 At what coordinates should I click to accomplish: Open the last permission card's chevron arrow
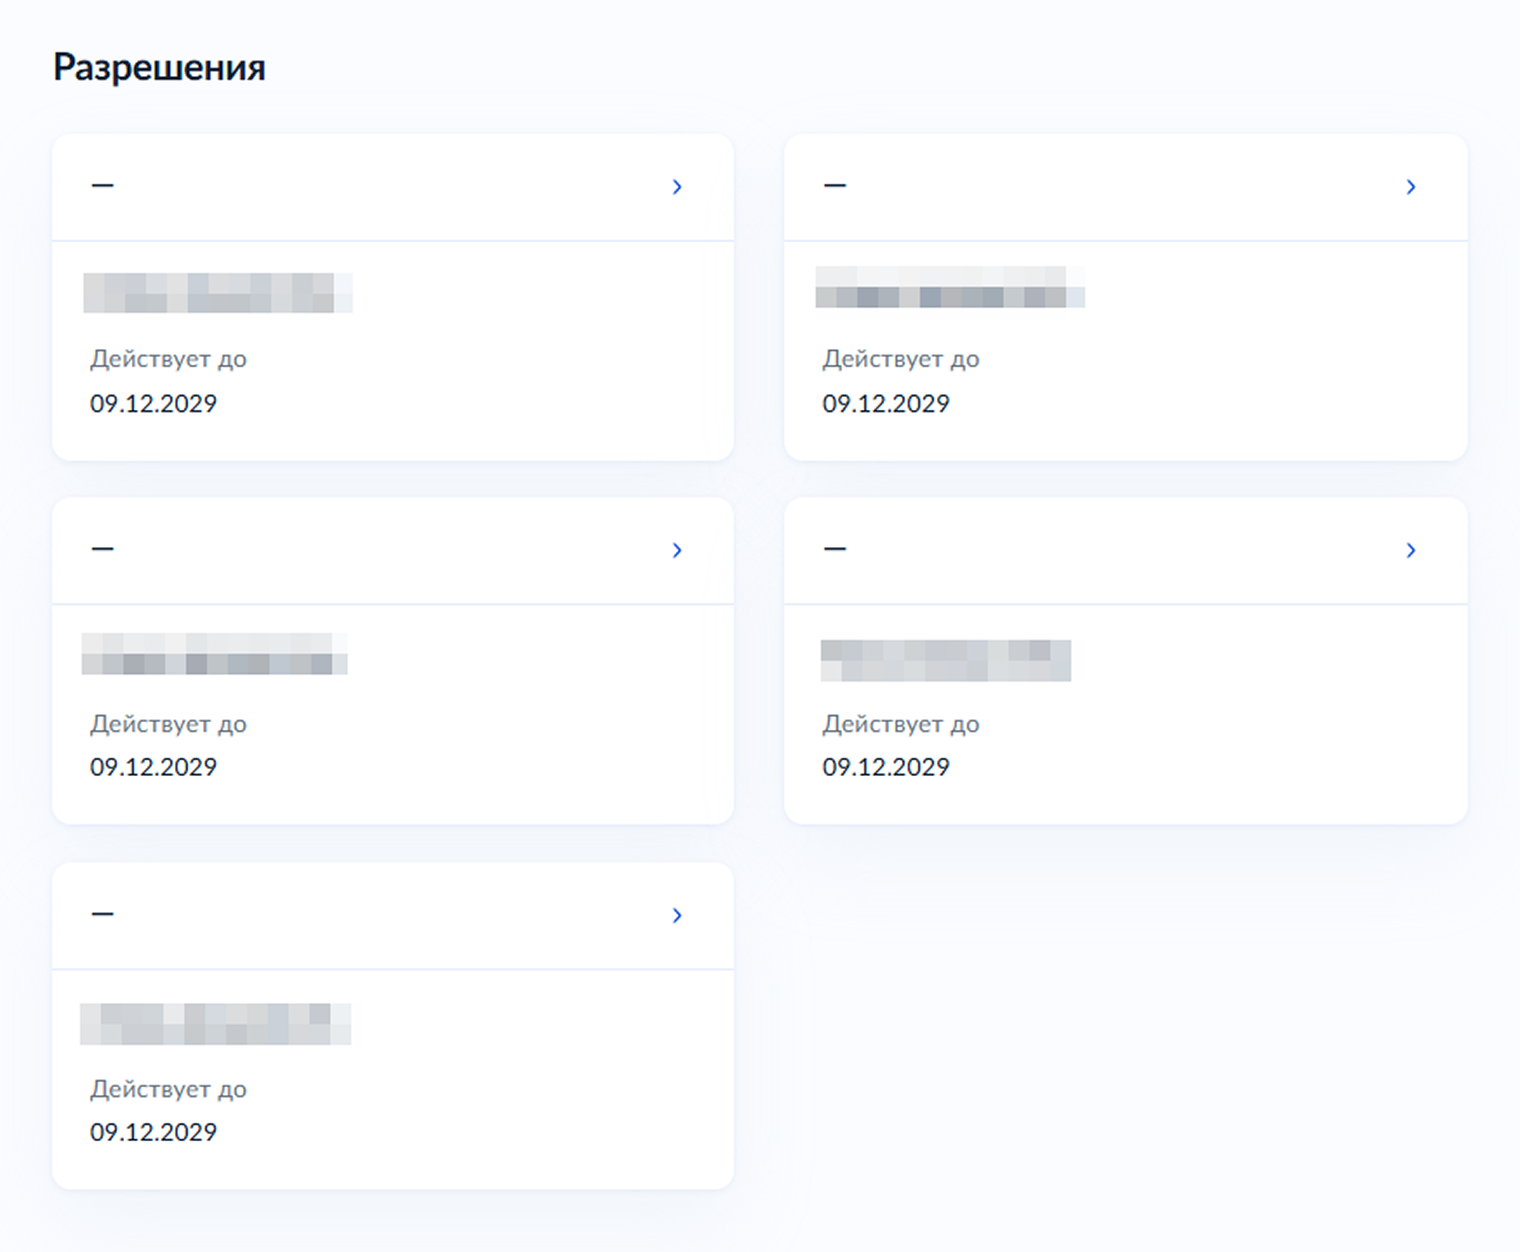coord(677,915)
